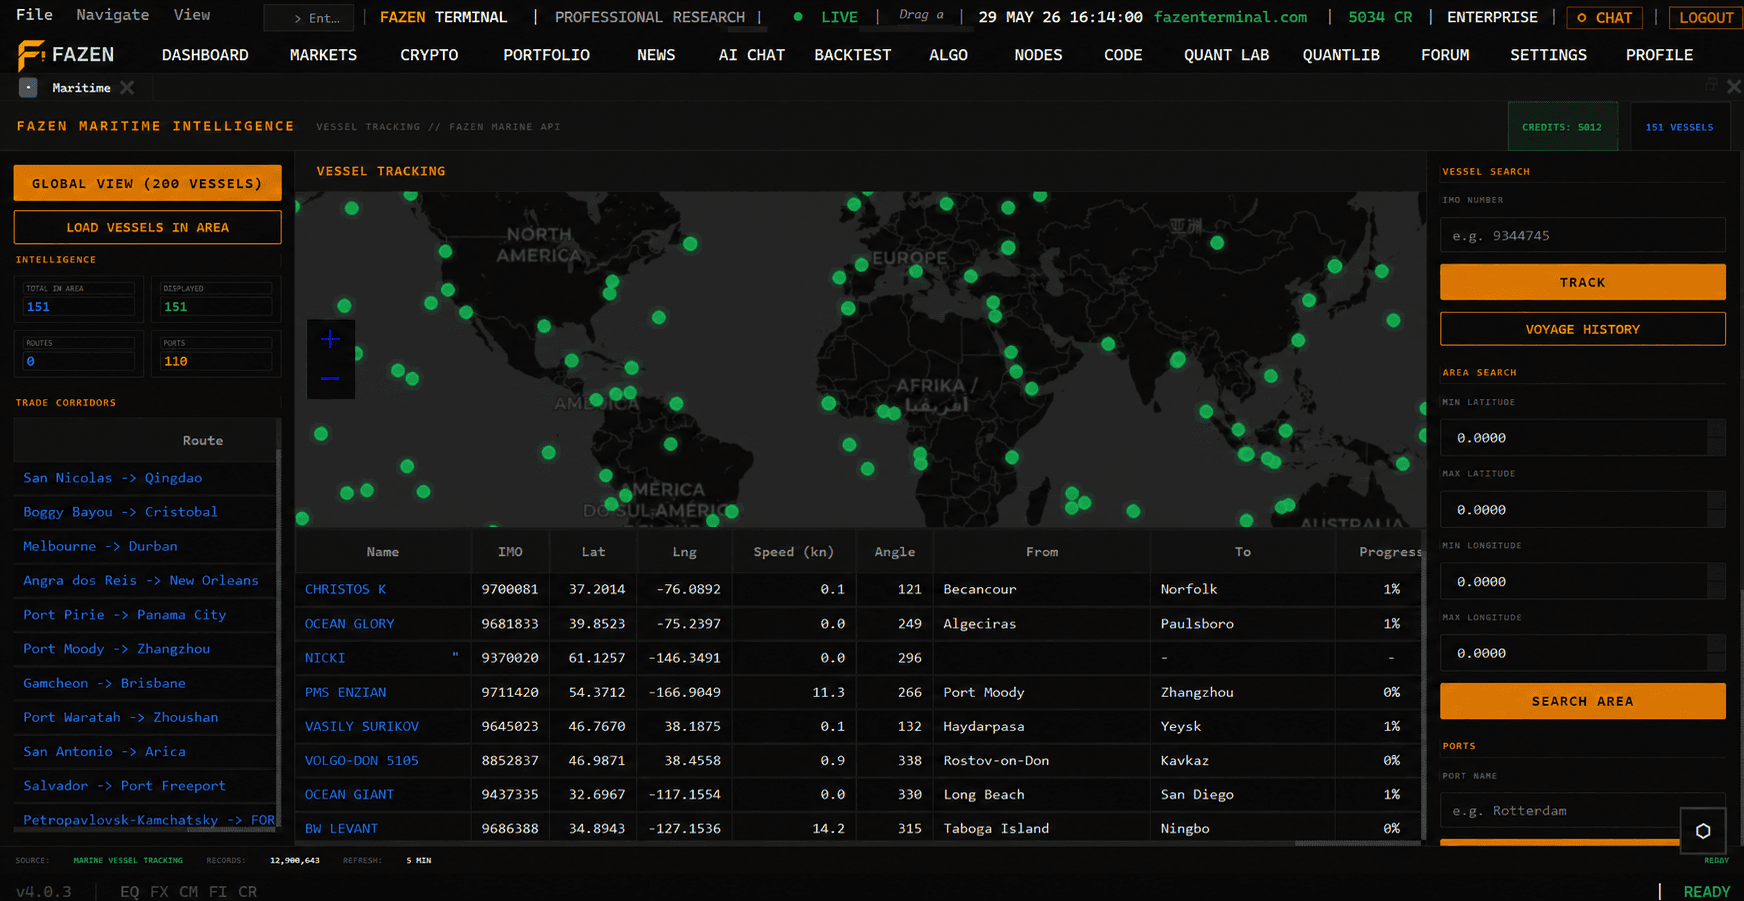Select the Salvador -> Port Freeport route
1744x901 pixels.
coord(124,786)
